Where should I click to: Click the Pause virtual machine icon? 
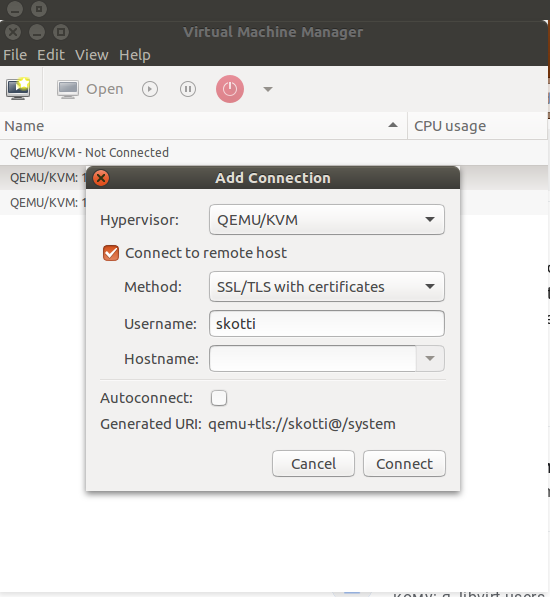(188, 89)
